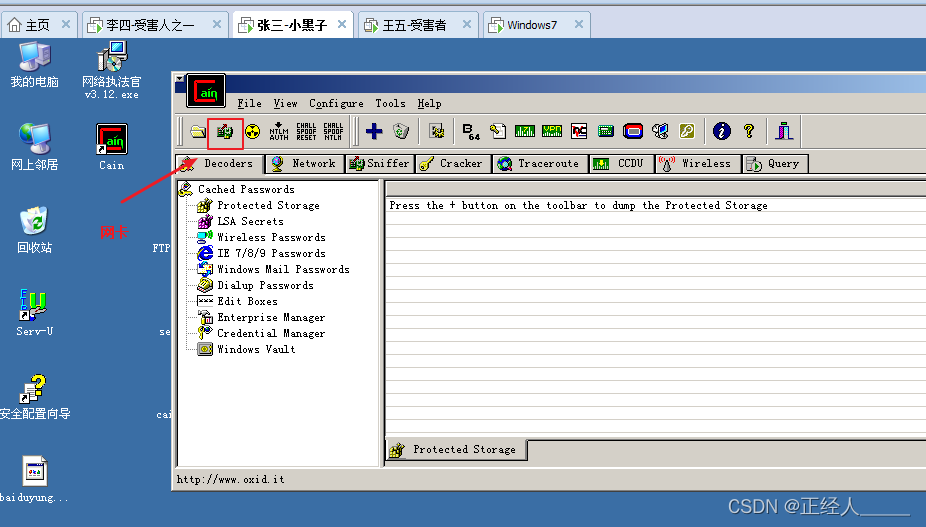926x527 pixels.
Task: Click the trash bin Remove from list icon
Action: pyautogui.click(x=401, y=131)
